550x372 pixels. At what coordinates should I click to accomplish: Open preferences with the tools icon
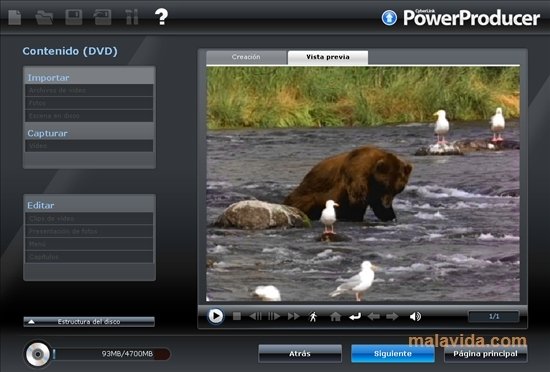[x=132, y=17]
